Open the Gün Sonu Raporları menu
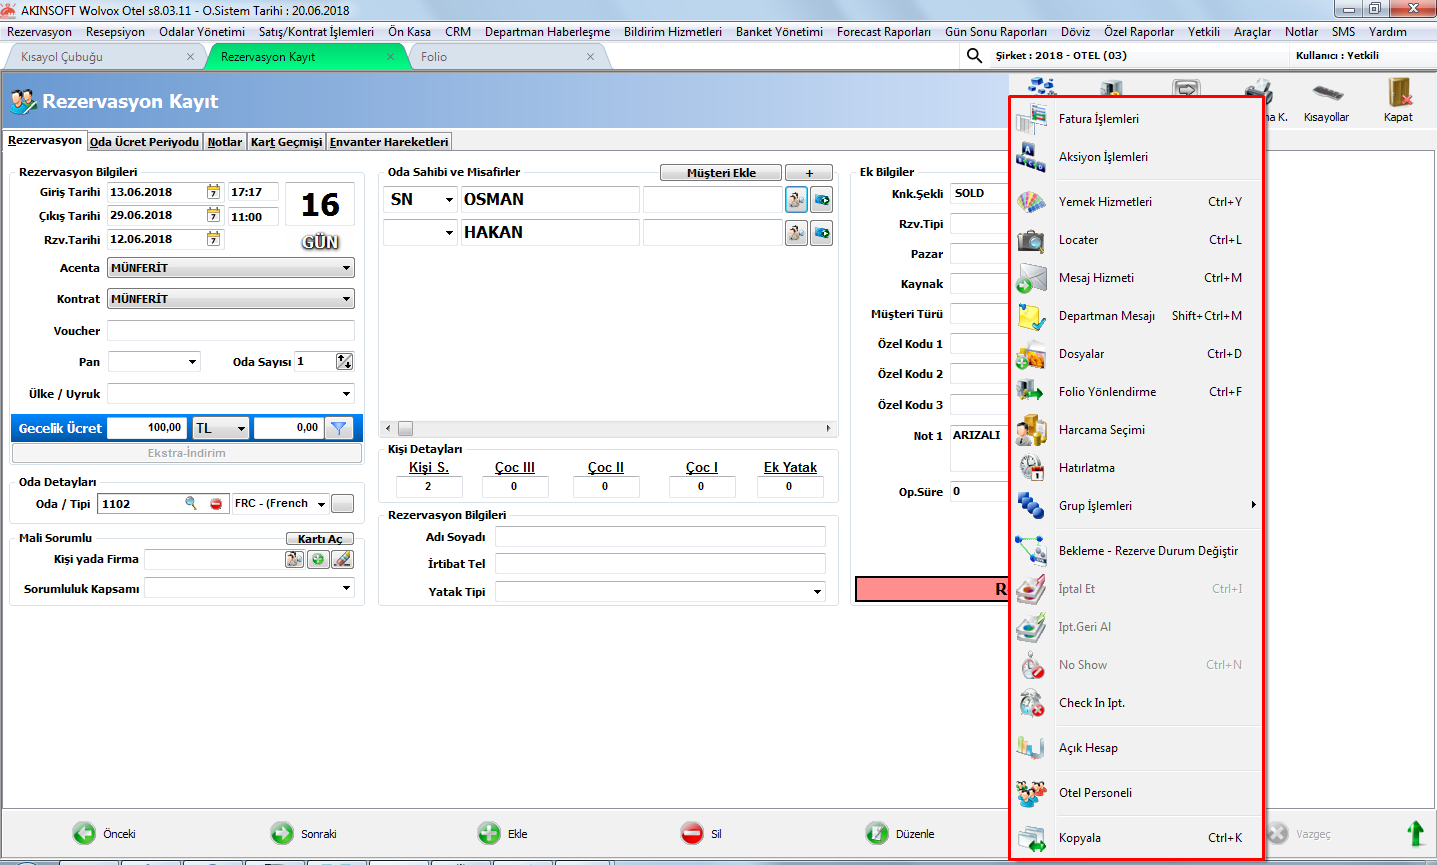The height and width of the screenshot is (865, 1437). 996,32
